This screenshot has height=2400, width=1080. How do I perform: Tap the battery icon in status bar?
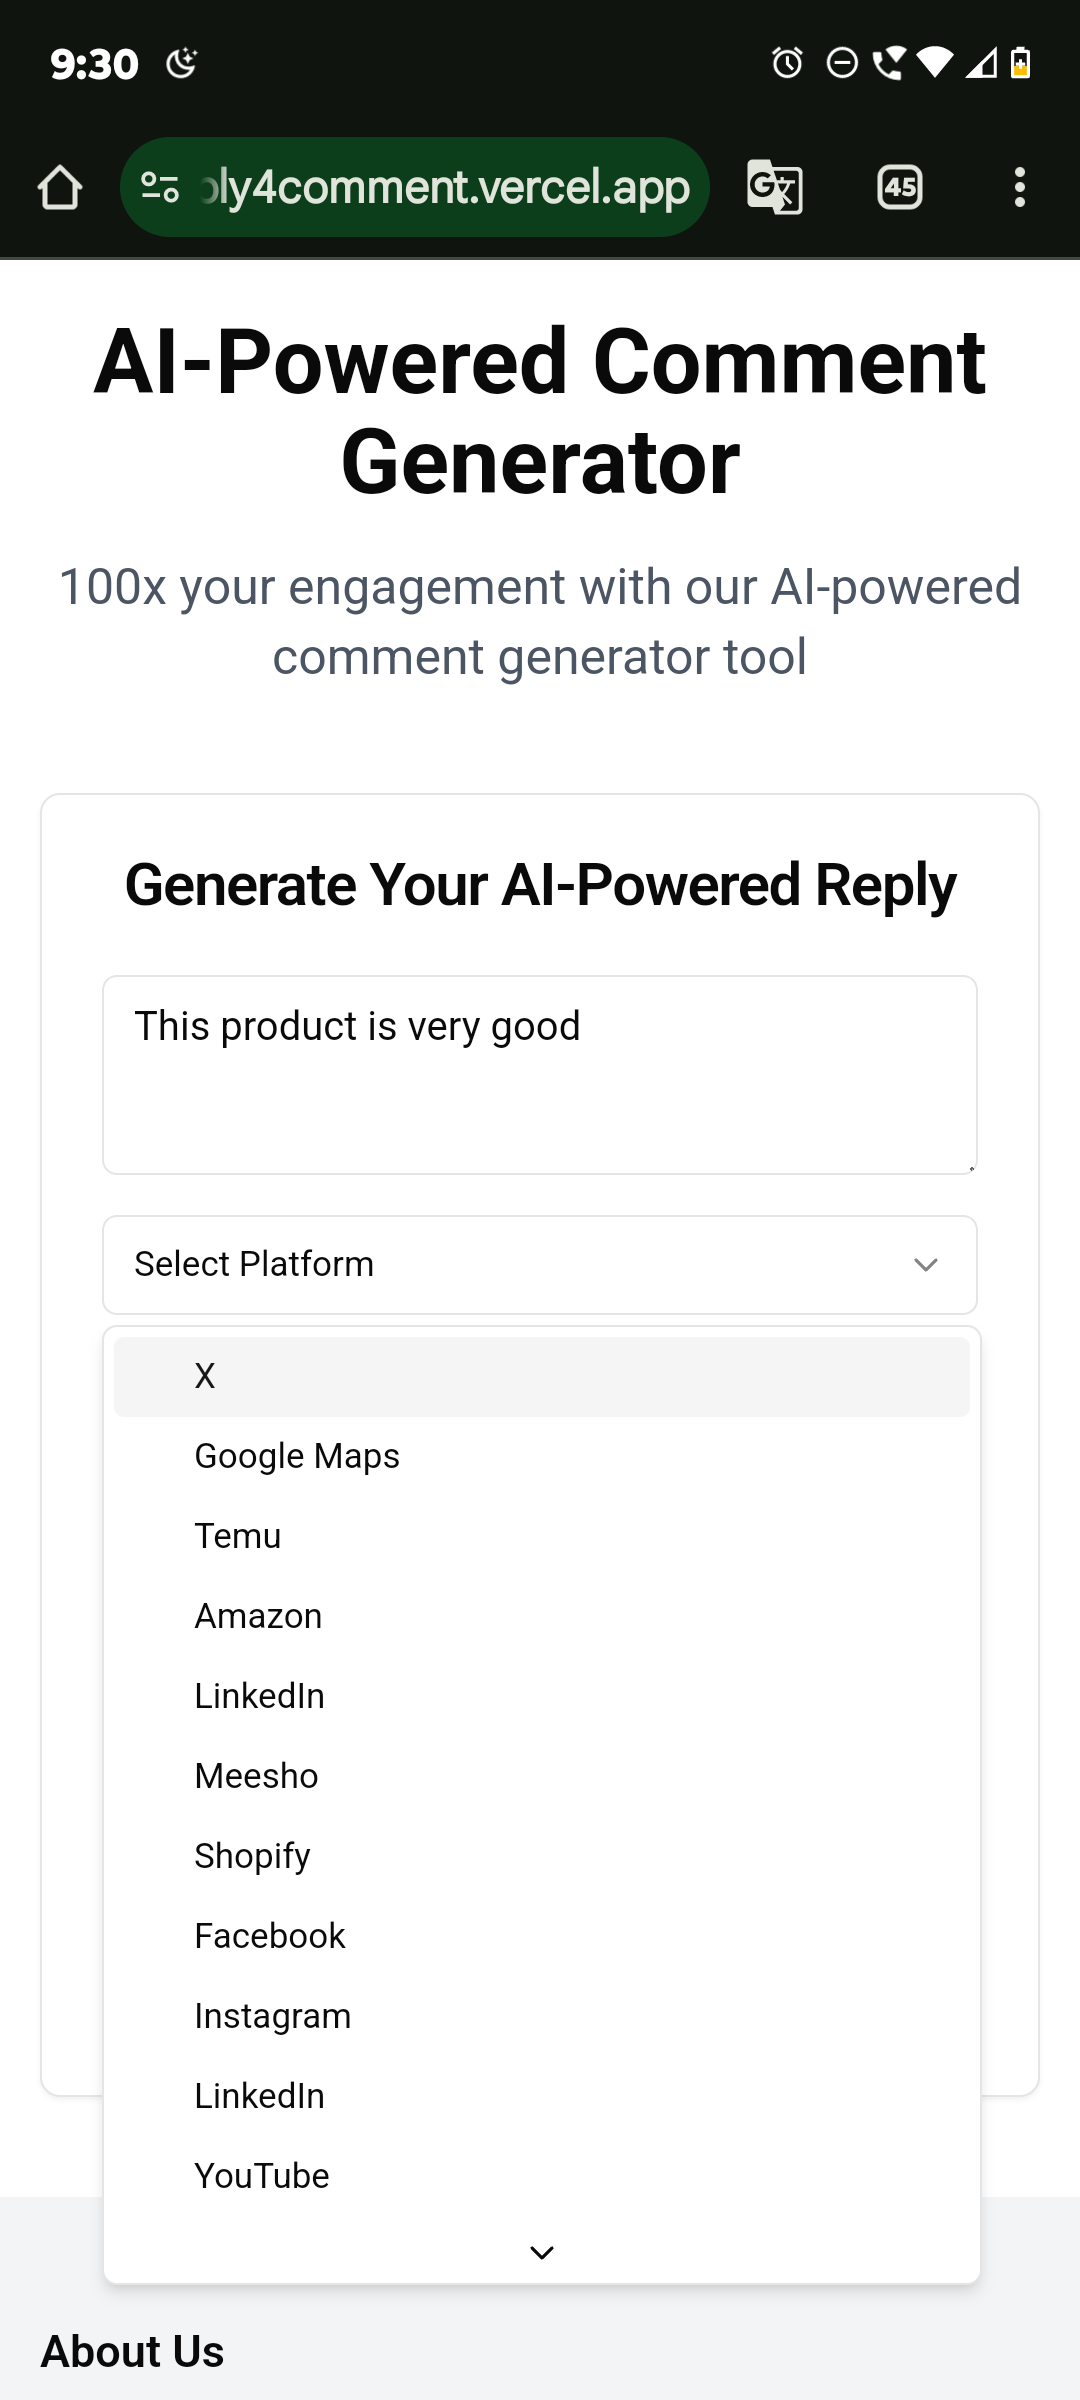[1020, 63]
